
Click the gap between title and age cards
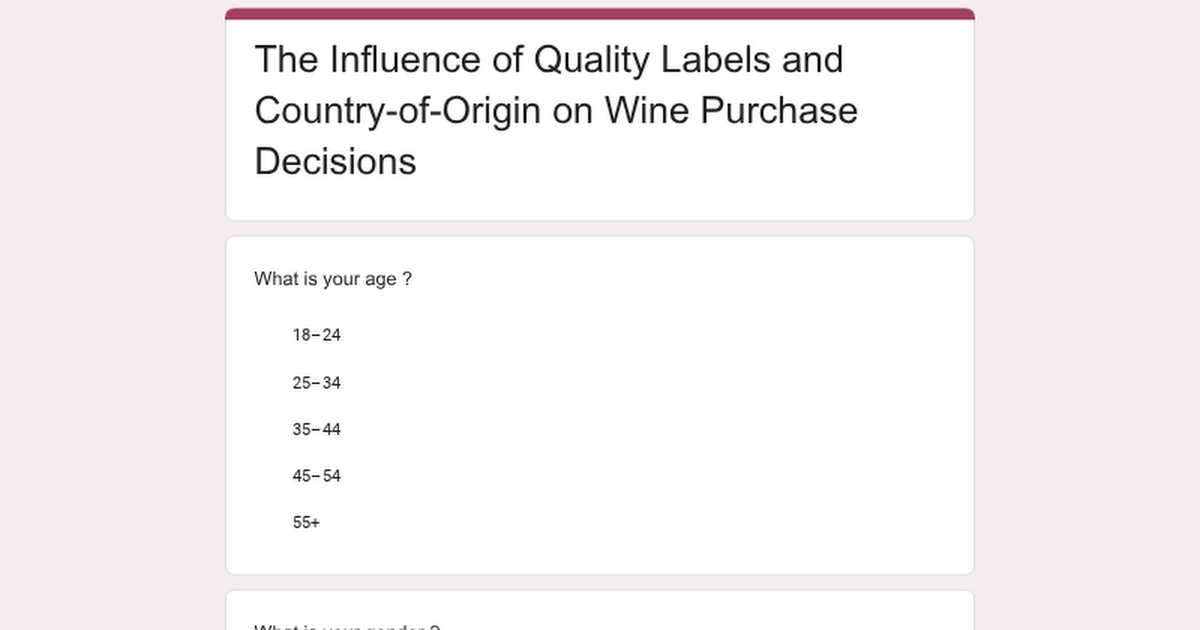tap(600, 229)
